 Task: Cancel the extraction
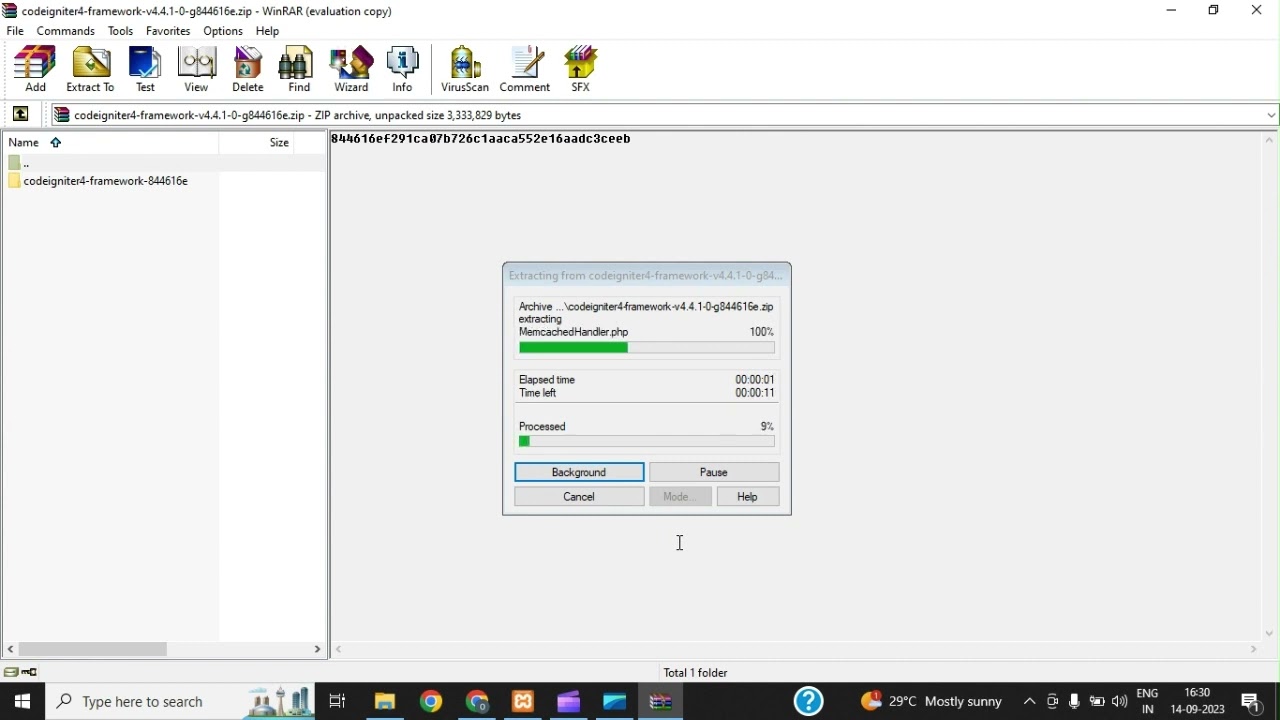pyautogui.click(x=580, y=498)
